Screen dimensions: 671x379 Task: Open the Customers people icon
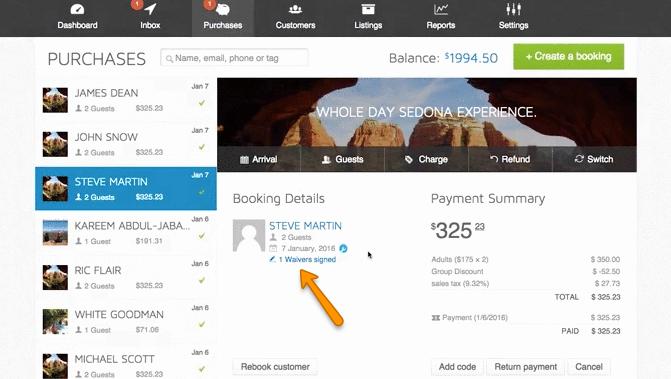tap(295, 9)
